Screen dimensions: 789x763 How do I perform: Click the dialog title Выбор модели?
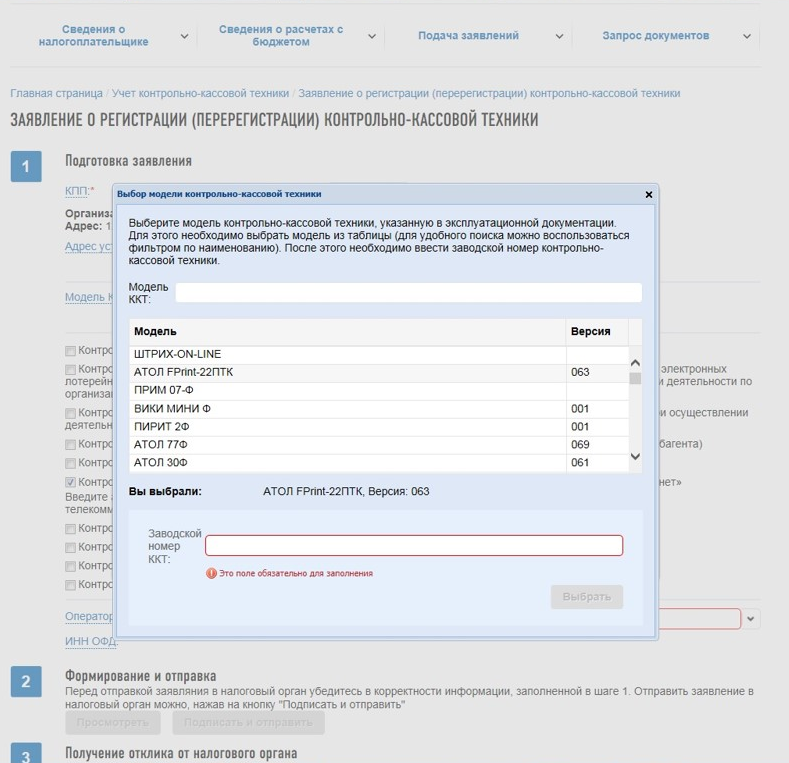219,194
